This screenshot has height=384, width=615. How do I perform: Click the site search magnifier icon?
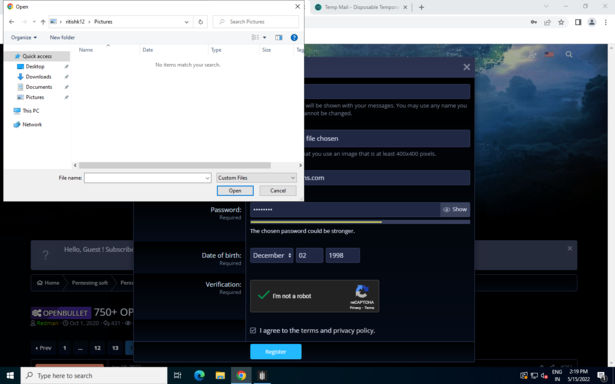(x=569, y=55)
